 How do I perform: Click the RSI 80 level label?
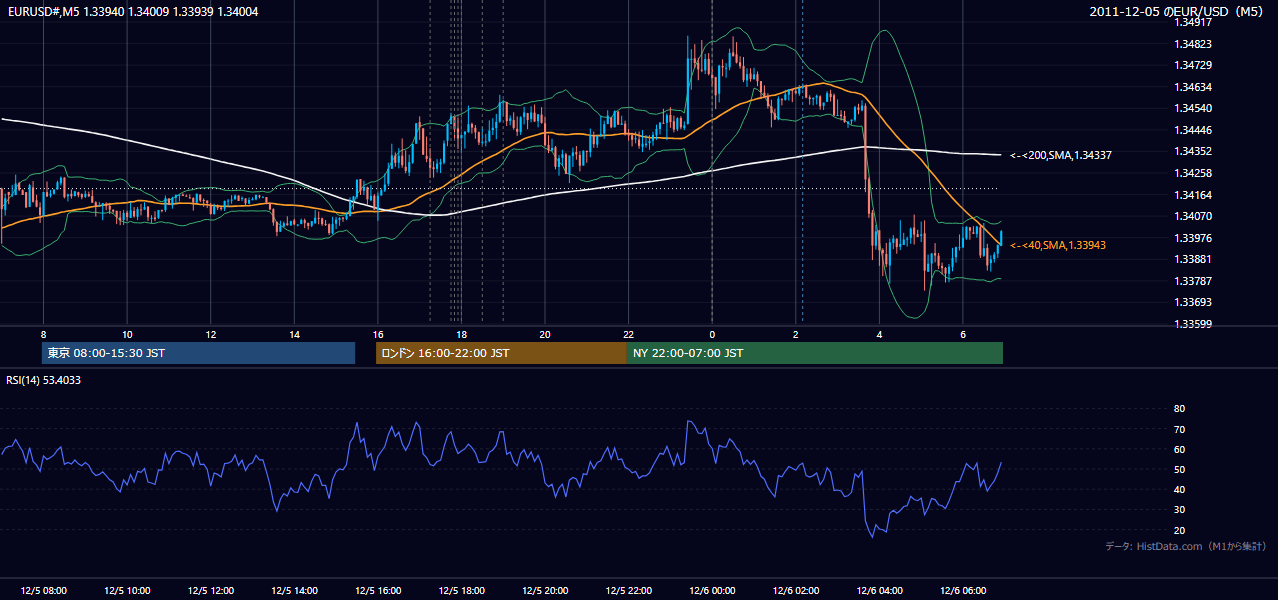[x=1179, y=409]
